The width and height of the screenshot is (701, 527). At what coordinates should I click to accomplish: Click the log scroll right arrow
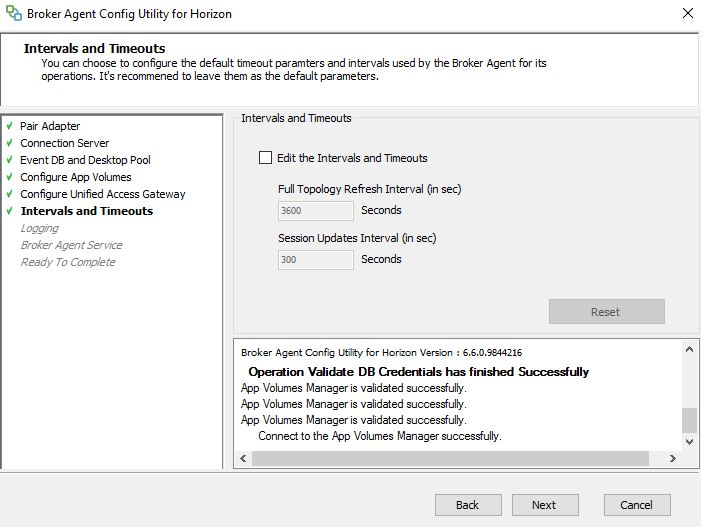(x=672, y=458)
